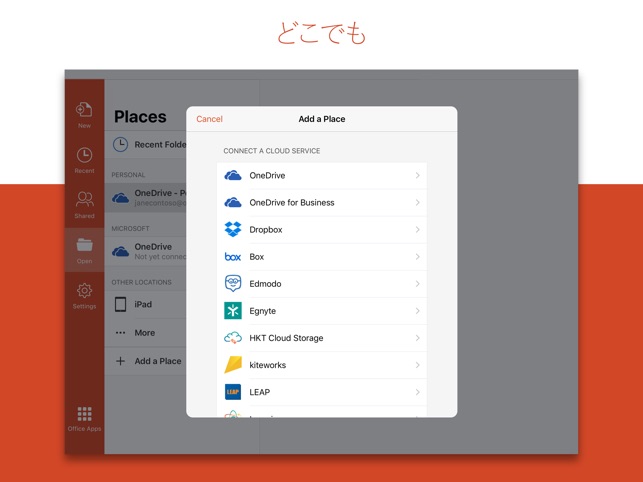The width and height of the screenshot is (643, 482).
Task: Click the iPad device icon
Action: 121,304
